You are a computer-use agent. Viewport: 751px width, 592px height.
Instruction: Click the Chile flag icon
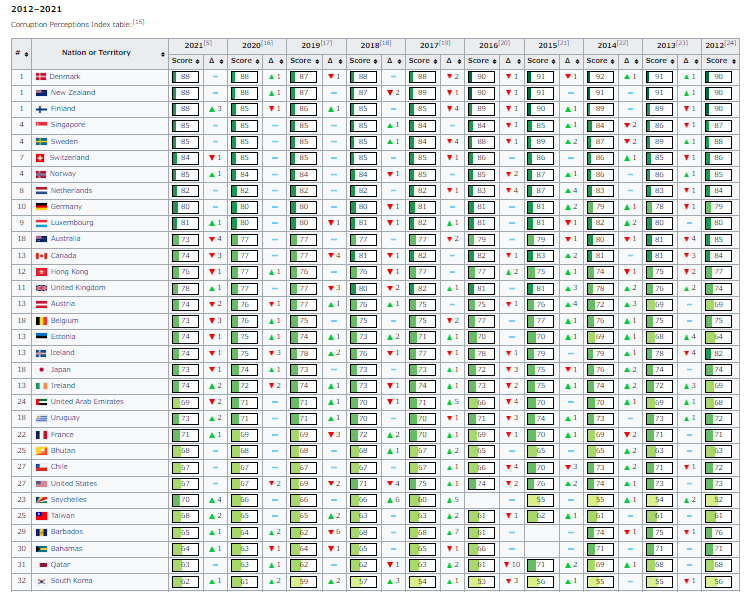click(41, 467)
